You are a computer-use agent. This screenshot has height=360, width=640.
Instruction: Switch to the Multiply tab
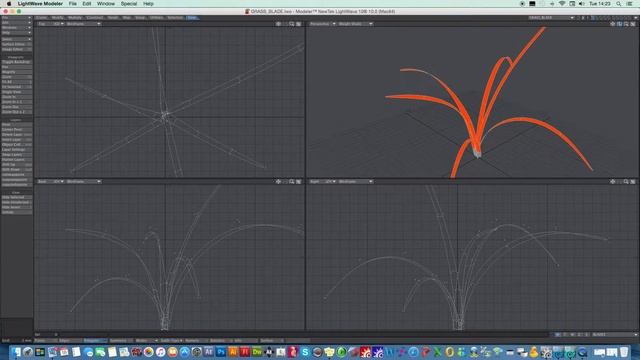pyautogui.click(x=75, y=18)
